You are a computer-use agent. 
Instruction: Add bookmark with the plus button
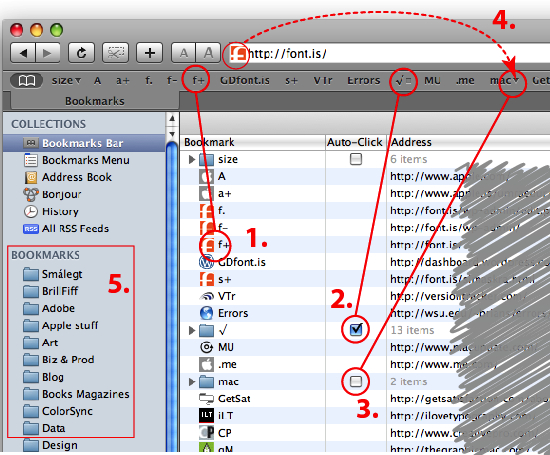pyautogui.click(x=150, y=53)
